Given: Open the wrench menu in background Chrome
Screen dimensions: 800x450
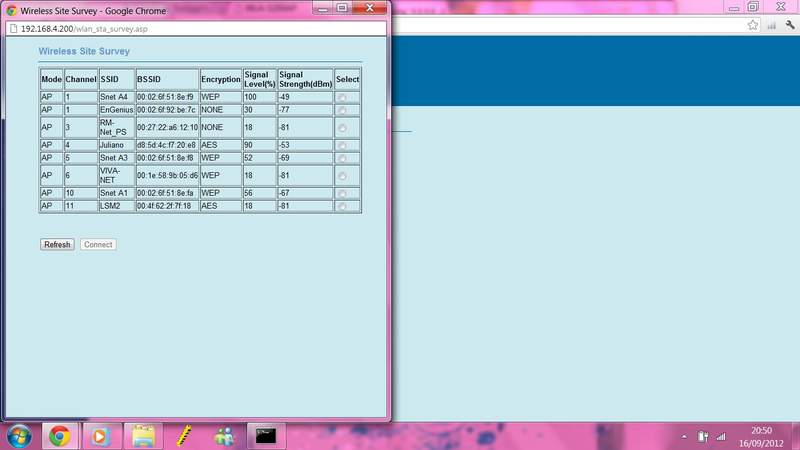Looking at the screenshot, I should [790, 25].
